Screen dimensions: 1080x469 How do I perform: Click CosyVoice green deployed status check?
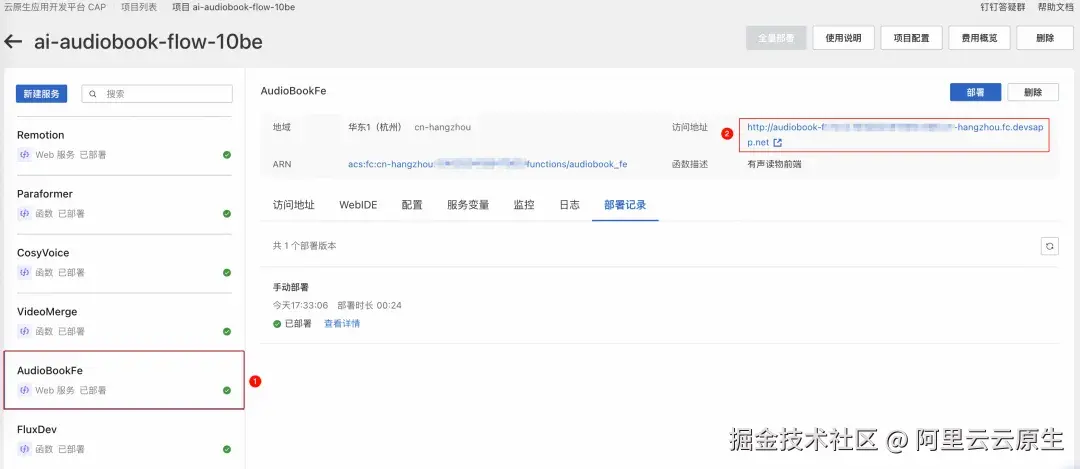(x=227, y=273)
